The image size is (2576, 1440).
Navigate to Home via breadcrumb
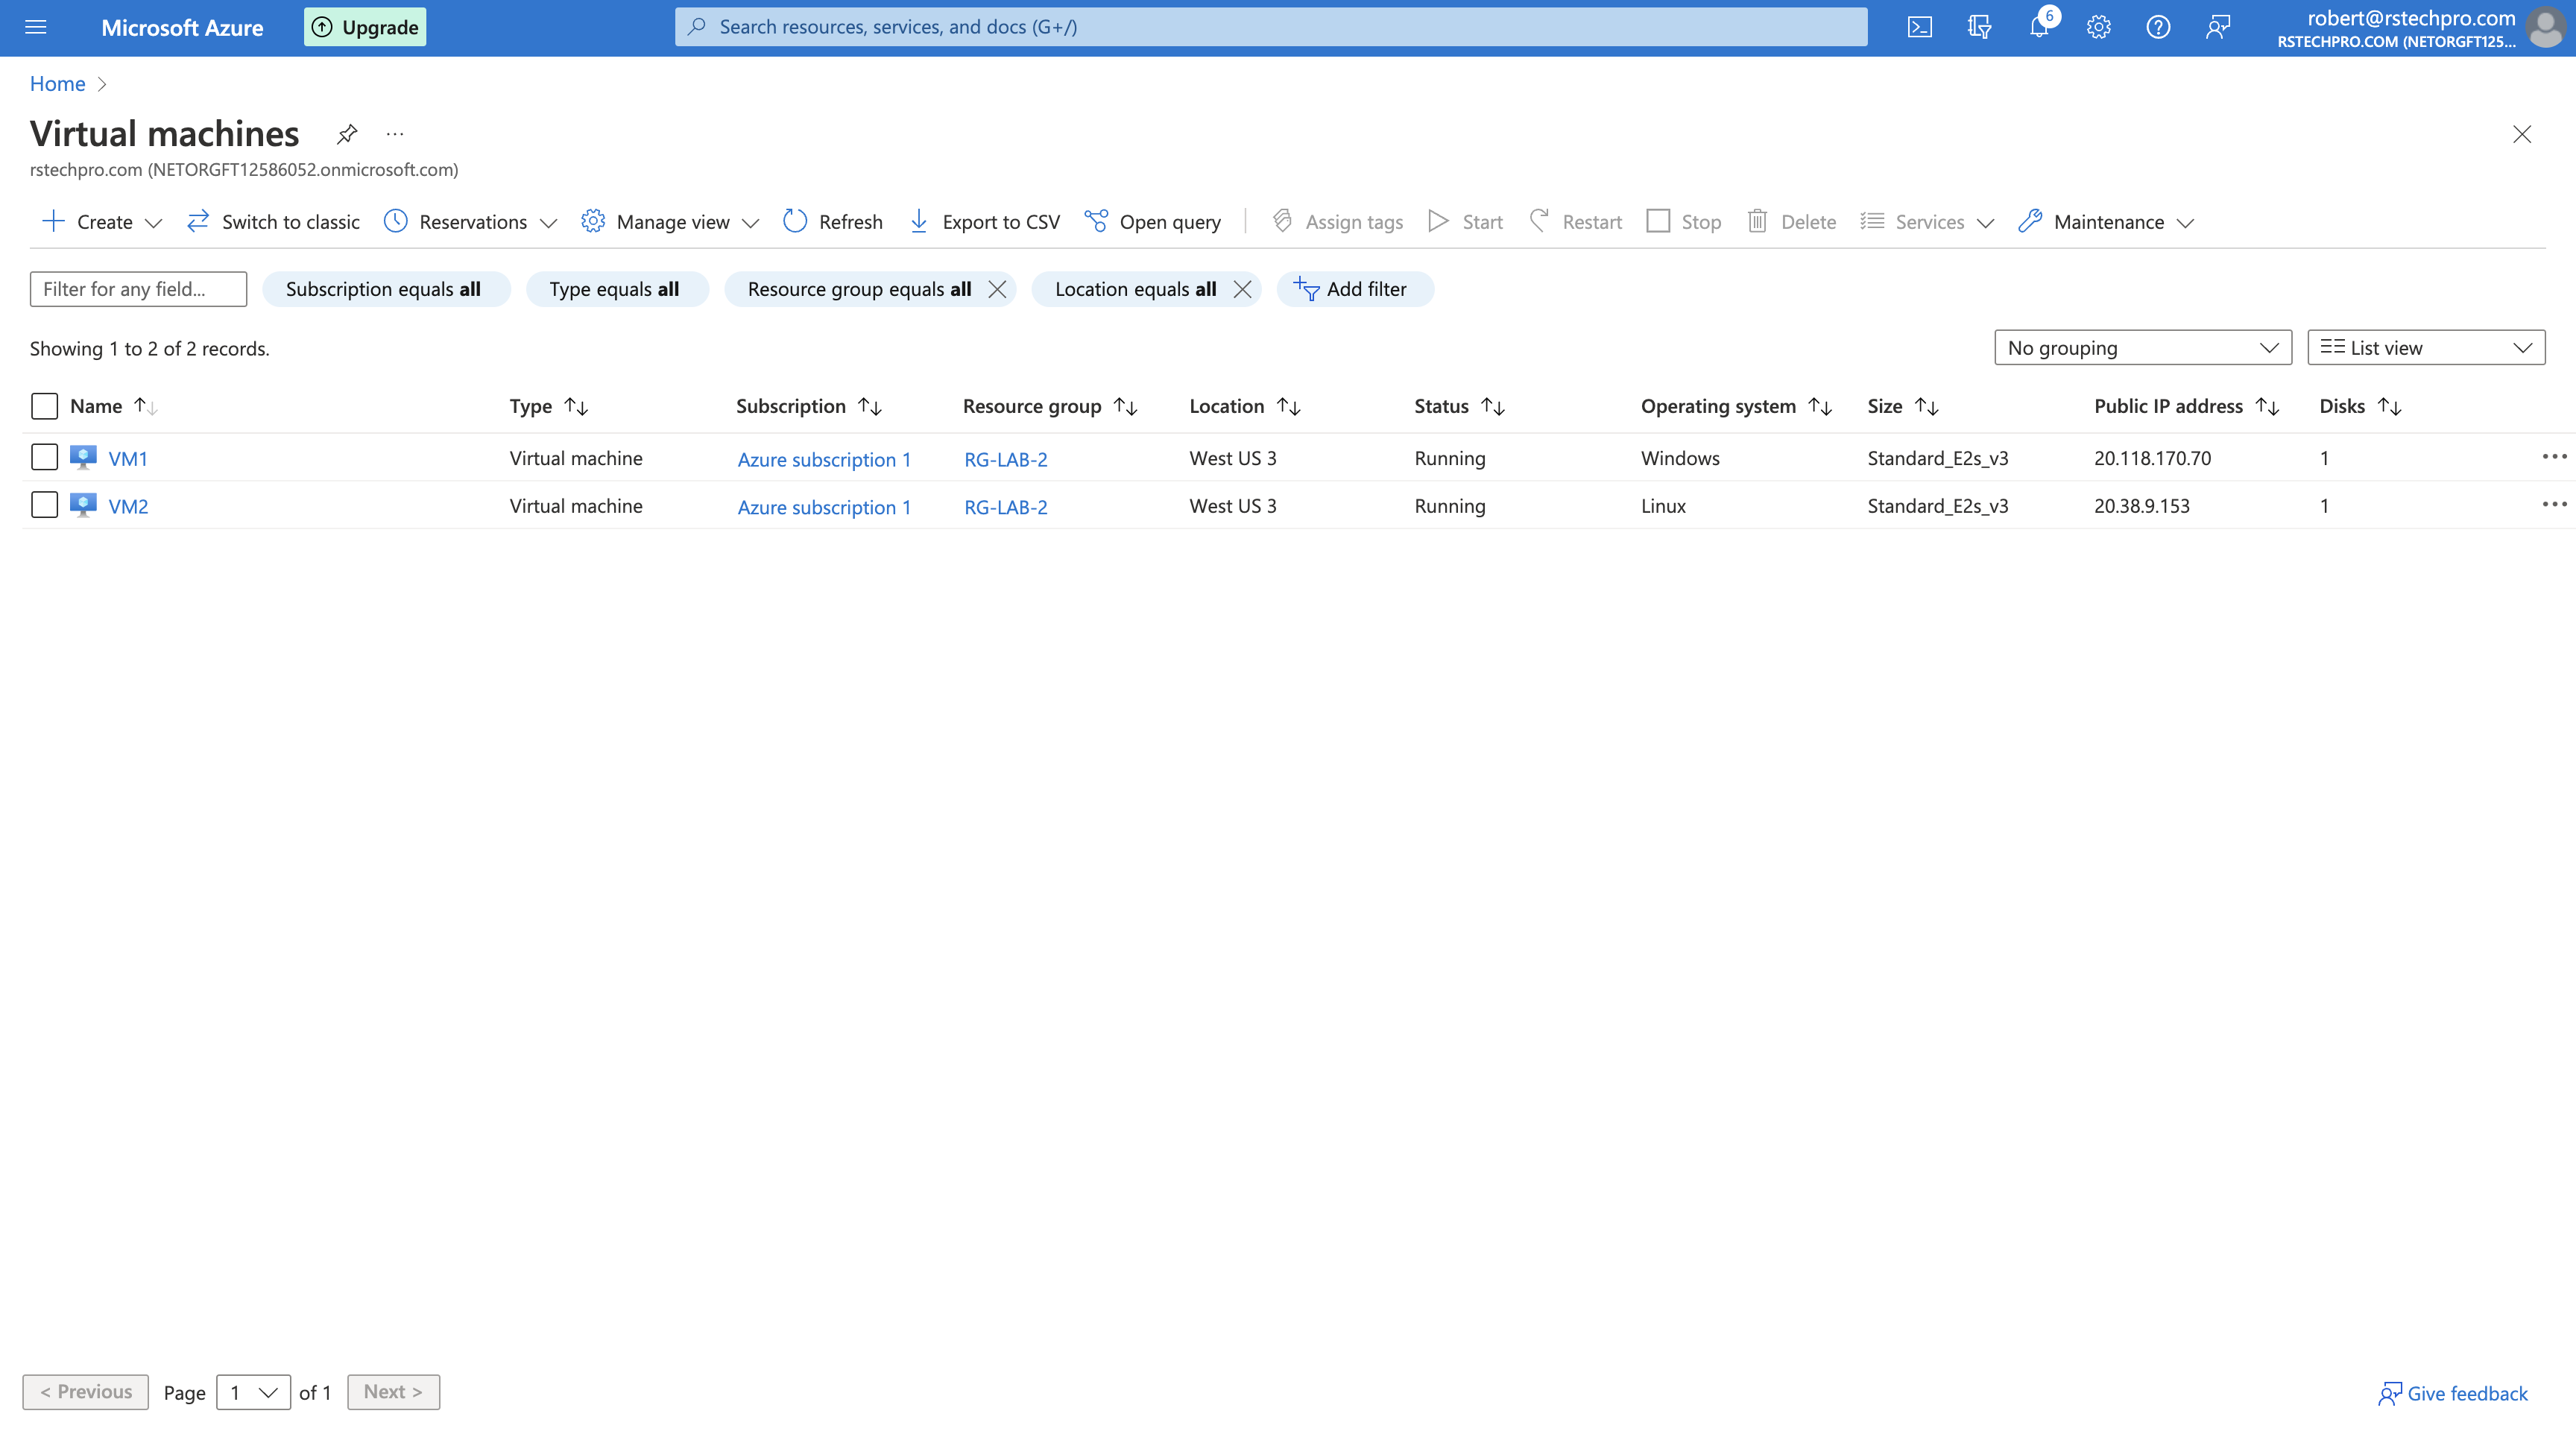57,83
